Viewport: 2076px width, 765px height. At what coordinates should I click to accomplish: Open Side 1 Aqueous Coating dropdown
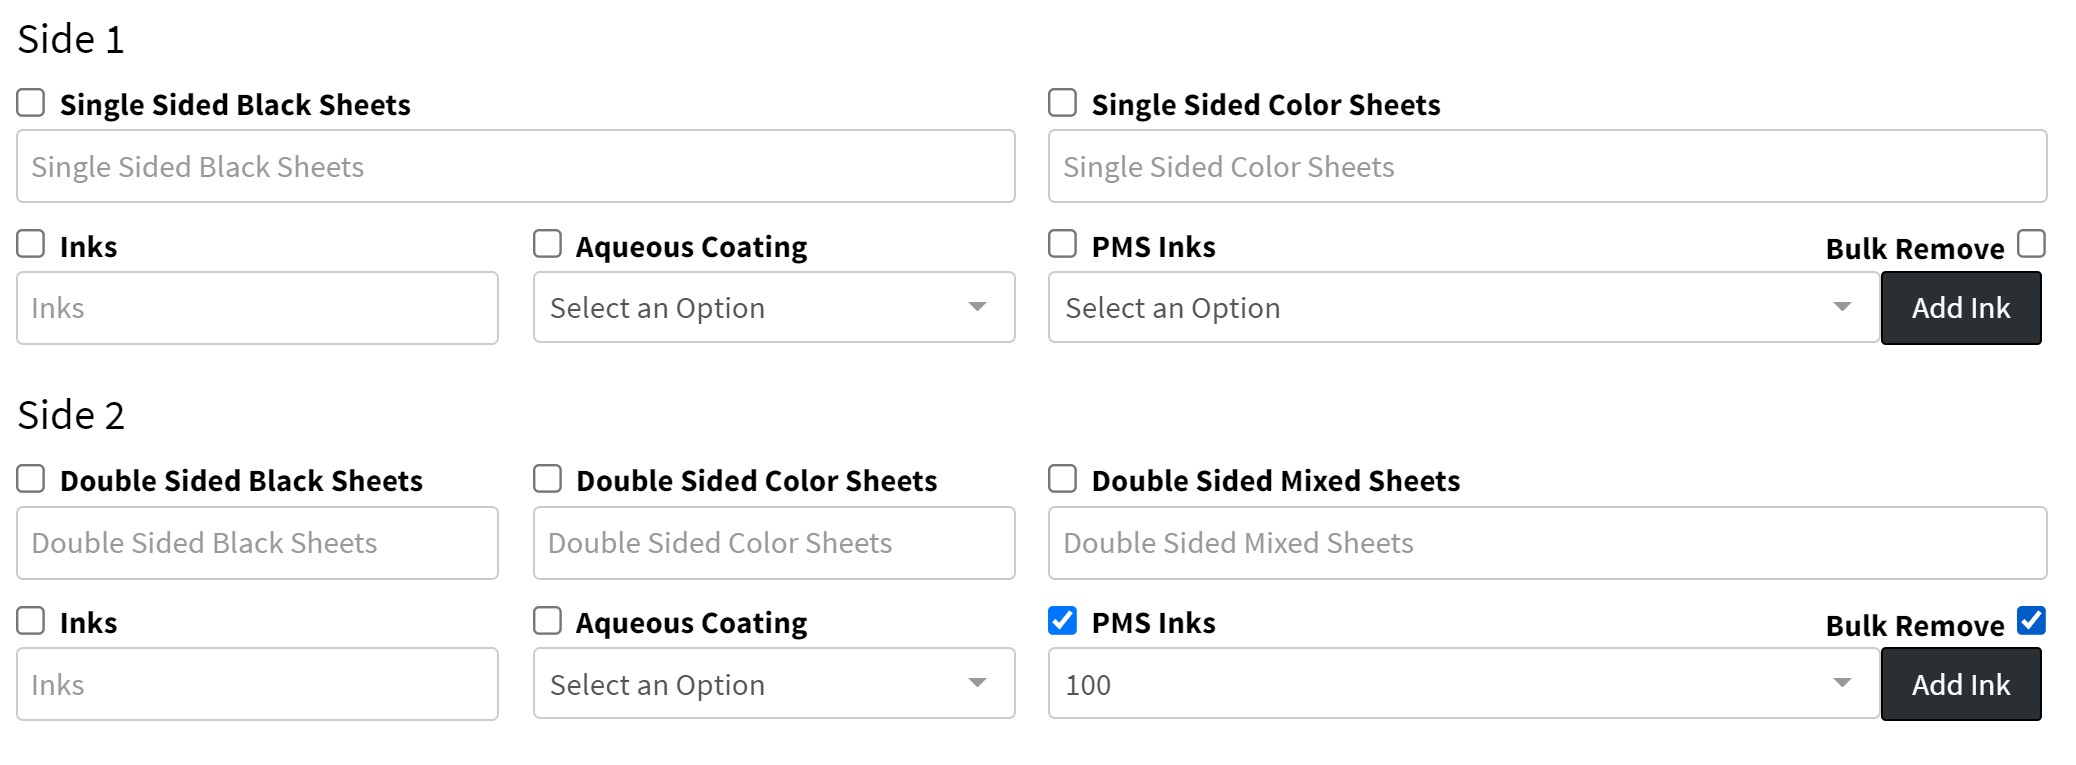(x=773, y=308)
